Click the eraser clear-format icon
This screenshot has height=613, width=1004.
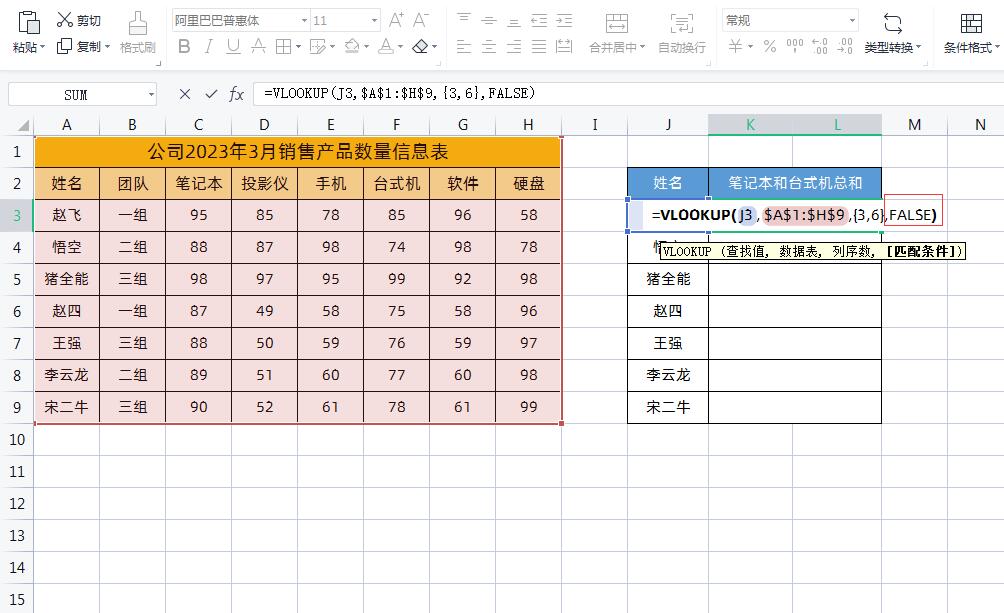tap(420, 46)
